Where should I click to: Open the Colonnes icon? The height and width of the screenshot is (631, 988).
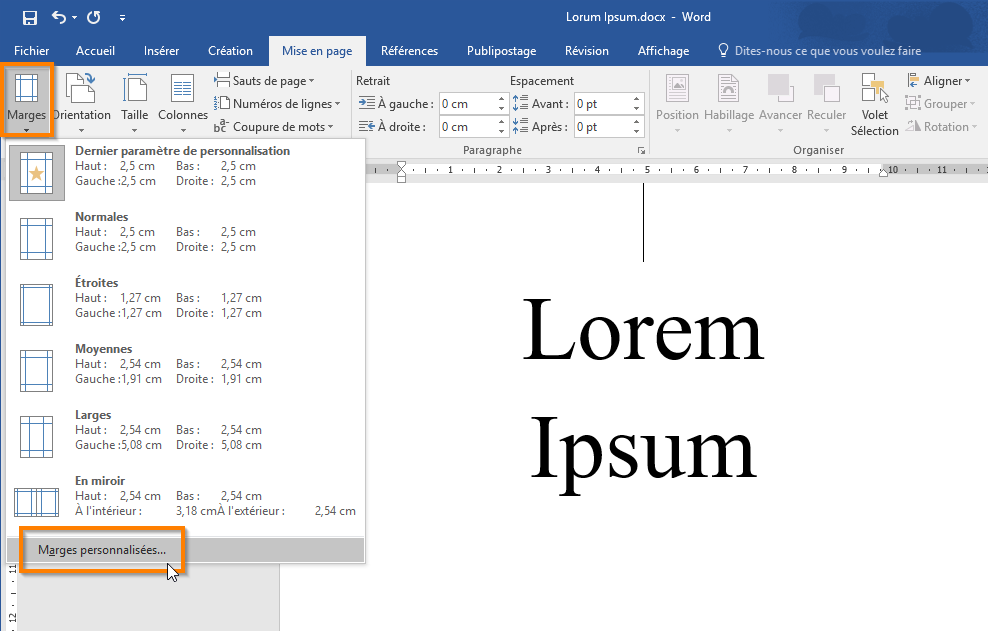(x=183, y=88)
